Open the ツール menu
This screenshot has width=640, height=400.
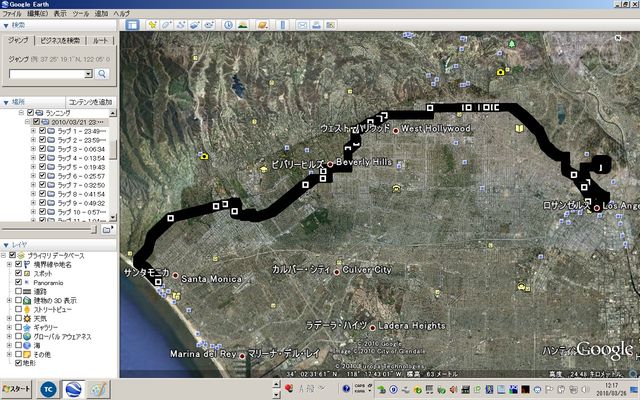click(x=80, y=13)
